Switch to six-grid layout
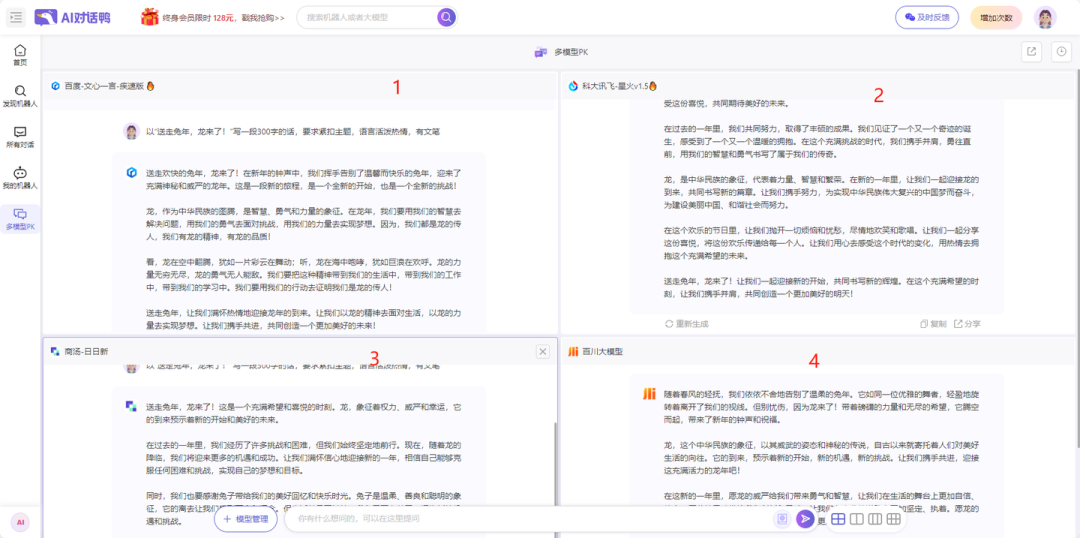This screenshot has width=1080, height=538. (x=893, y=519)
